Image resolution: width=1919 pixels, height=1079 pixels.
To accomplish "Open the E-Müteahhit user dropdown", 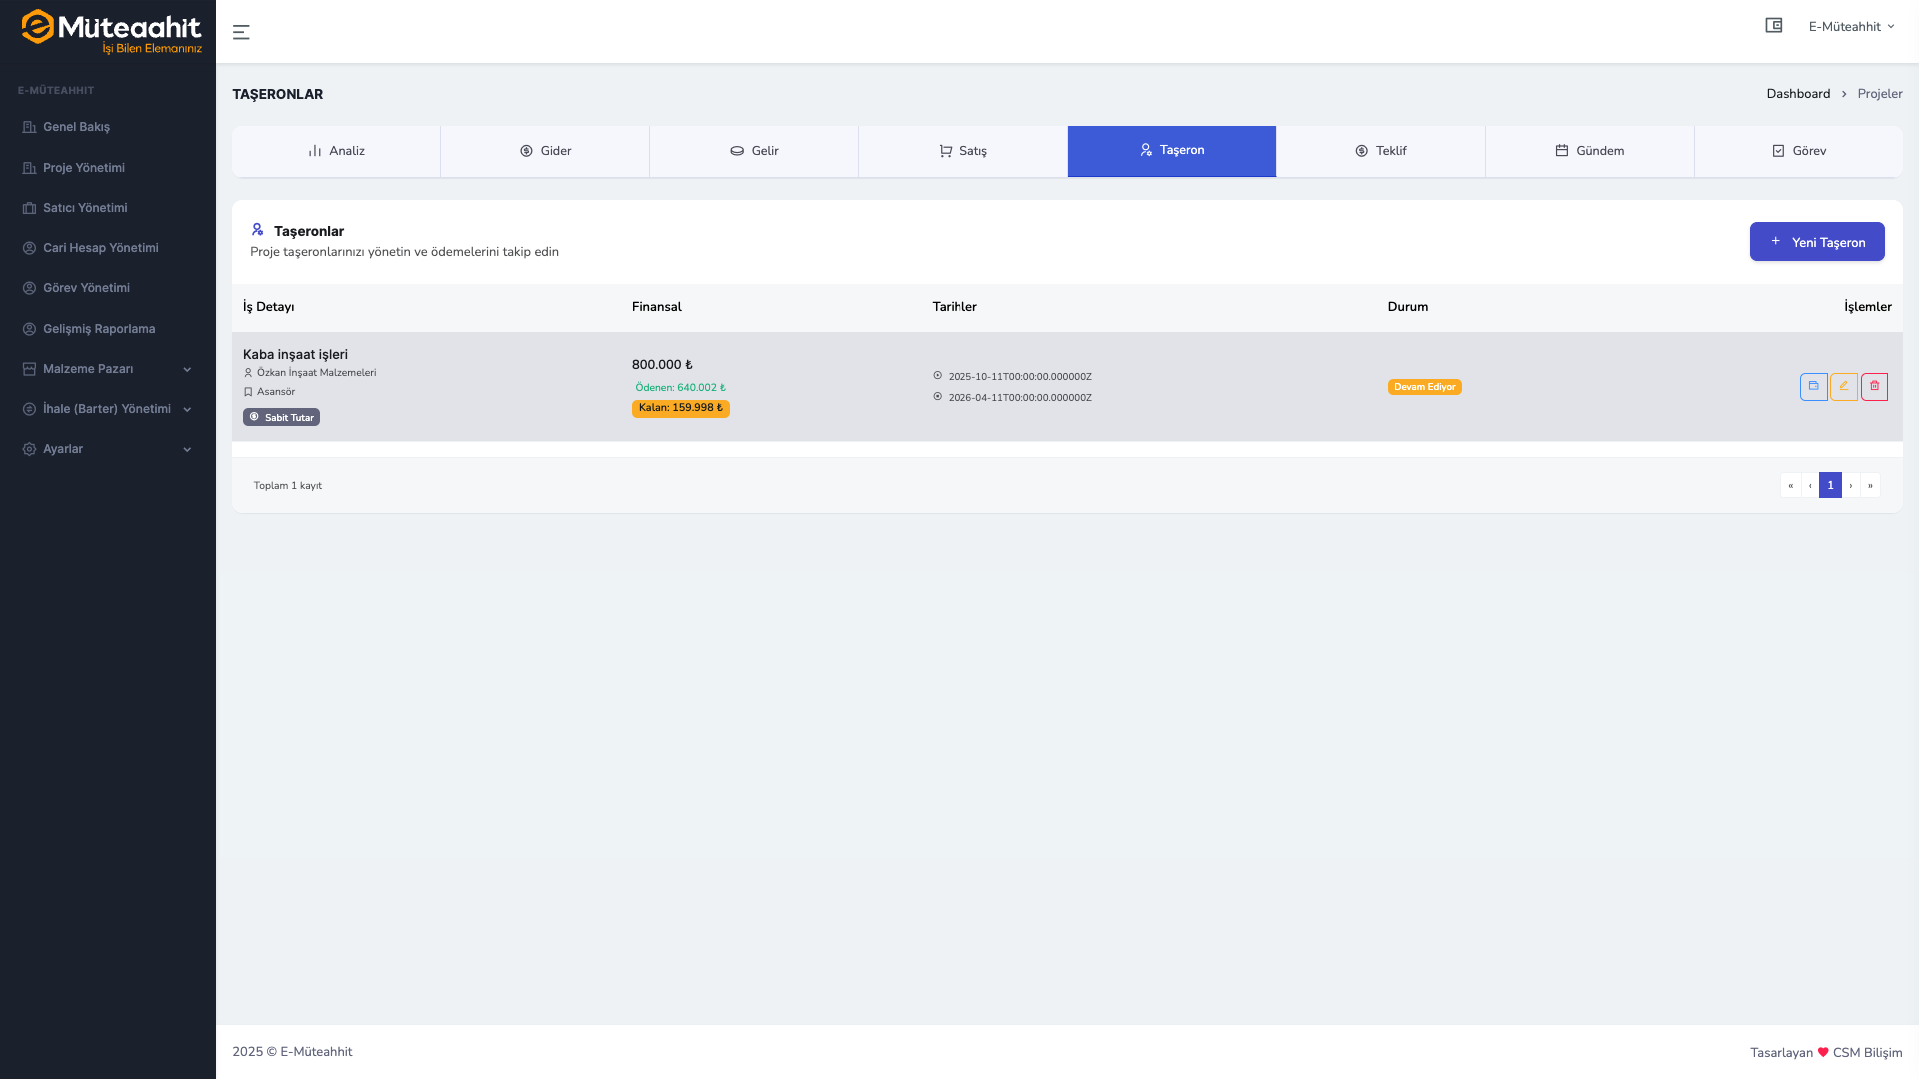I will click(1850, 27).
